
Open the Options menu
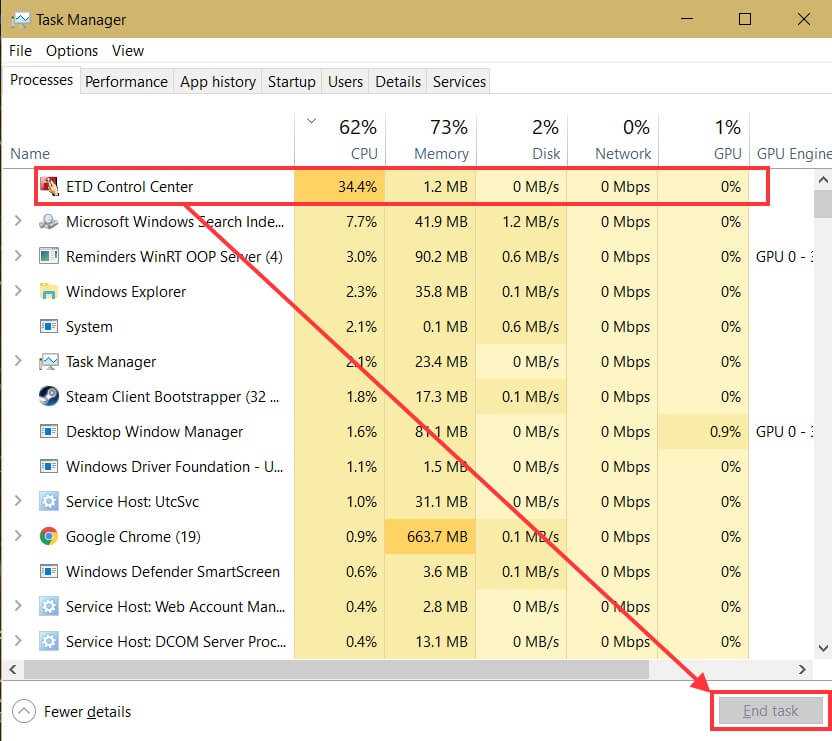(x=72, y=50)
